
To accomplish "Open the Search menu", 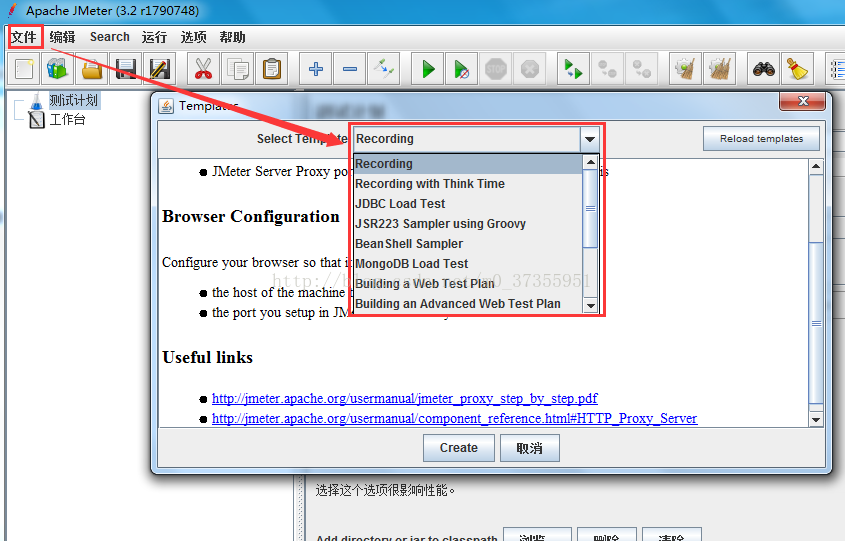I will tap(110, 37).
